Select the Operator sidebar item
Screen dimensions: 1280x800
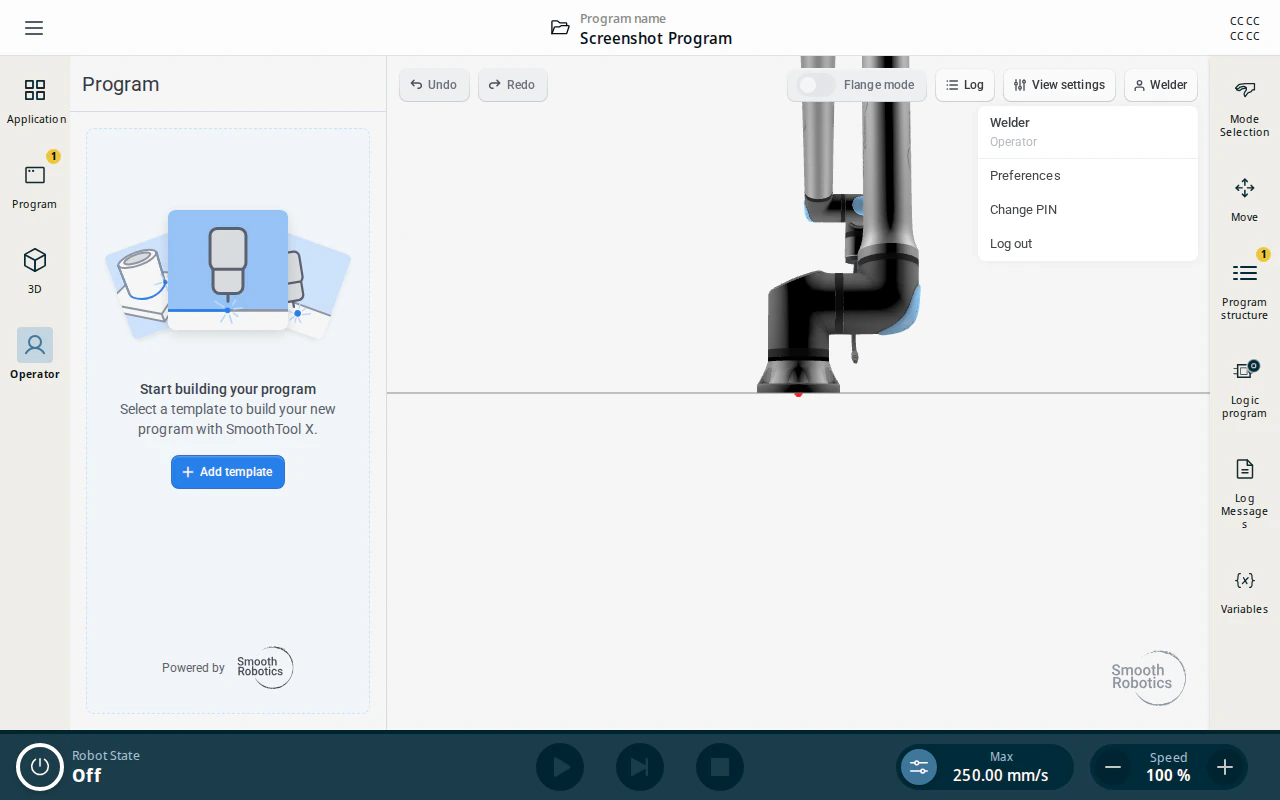pyautogui.click(x=35, y=355)
